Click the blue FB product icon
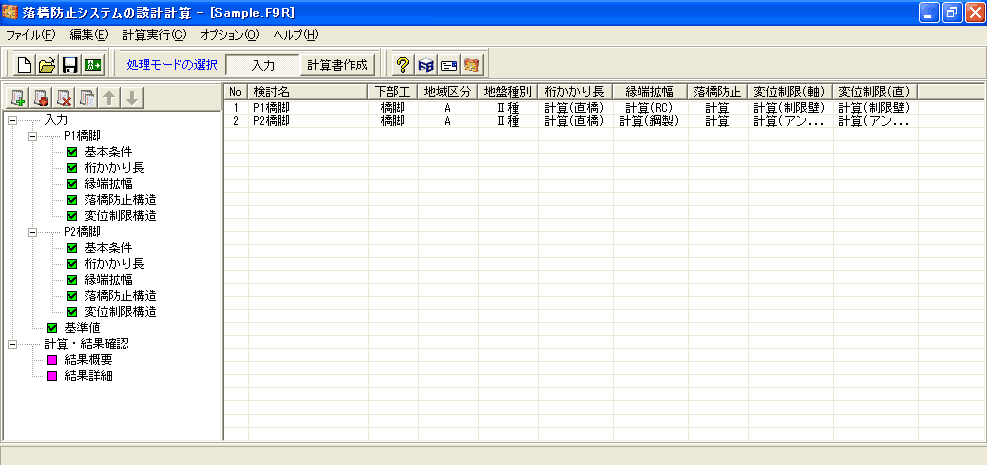 point(426,65)
